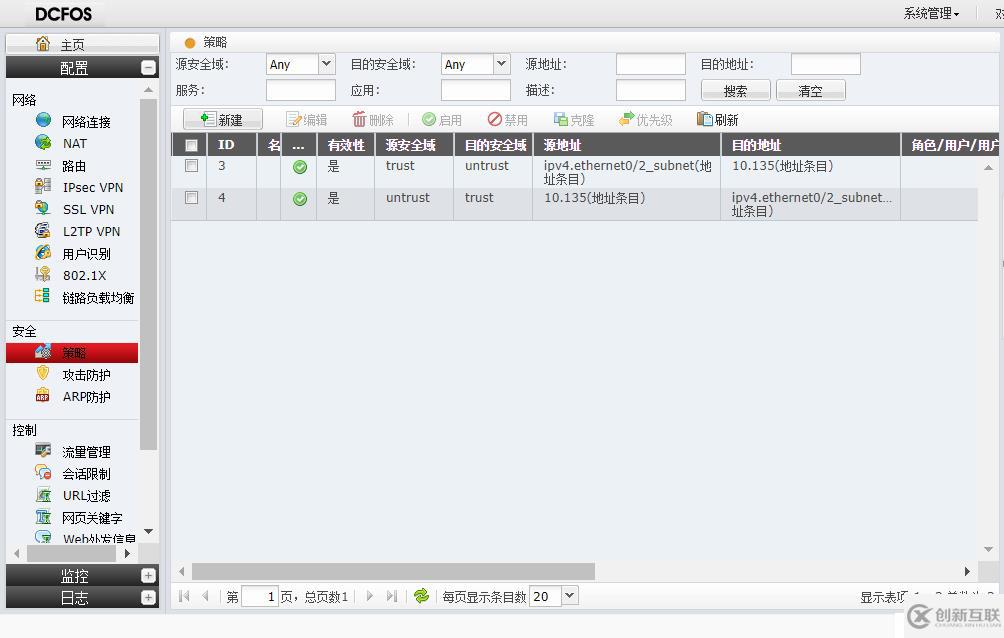Click the 描述 description input field
This screenshot has height=638, width=1004.
pyautogui.click(x=651, y=90)
